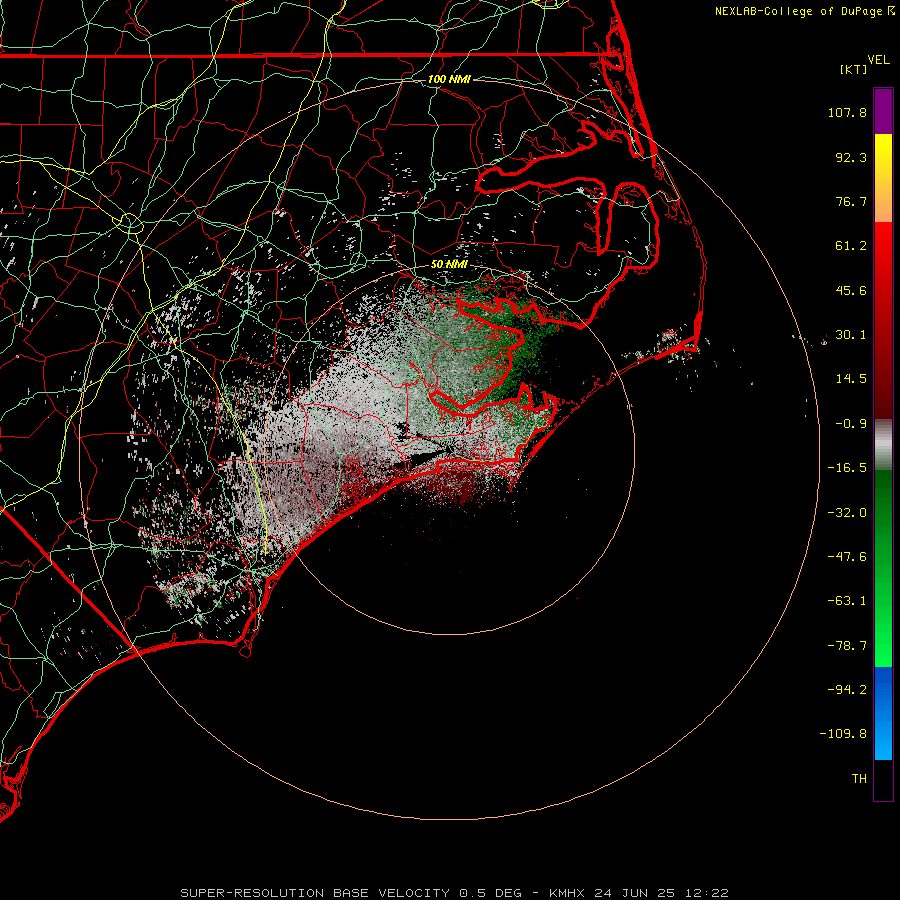Screen dimensions: 900x900
Task: Click the 100 NMI range ring label
Action: point(449,79)
